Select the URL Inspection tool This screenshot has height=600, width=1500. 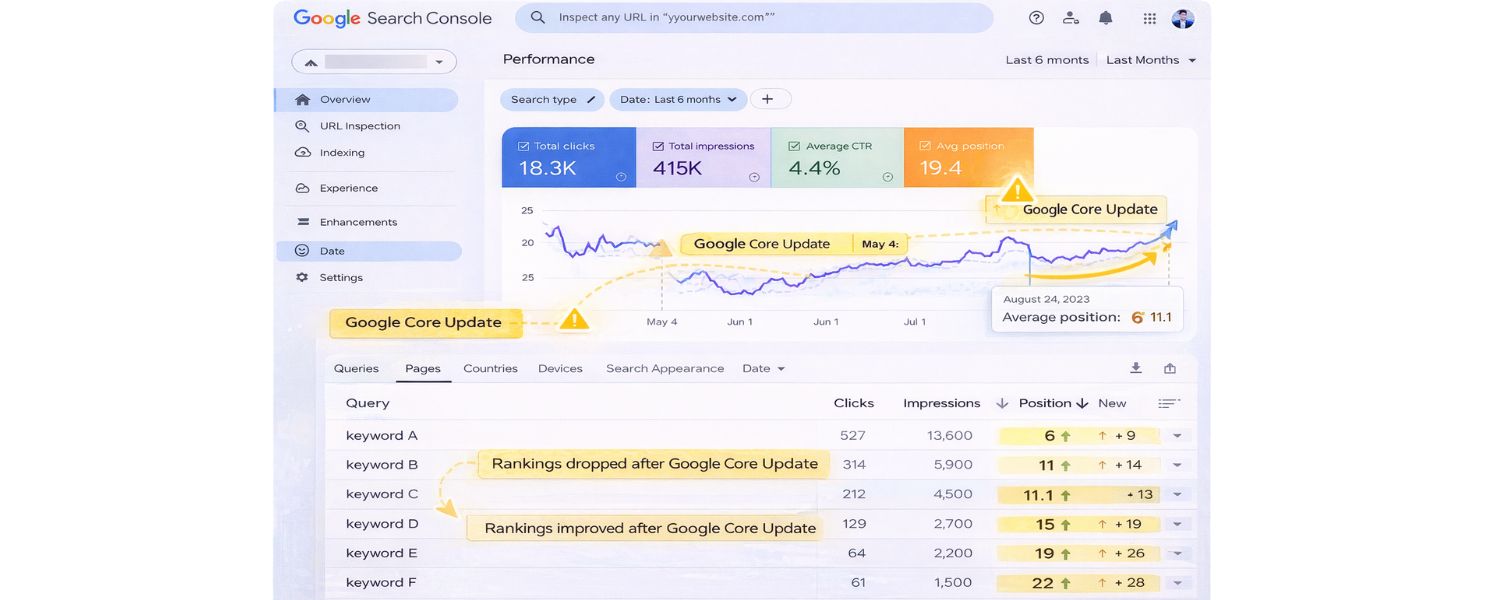pyautogui.click(x=361, y=125)
